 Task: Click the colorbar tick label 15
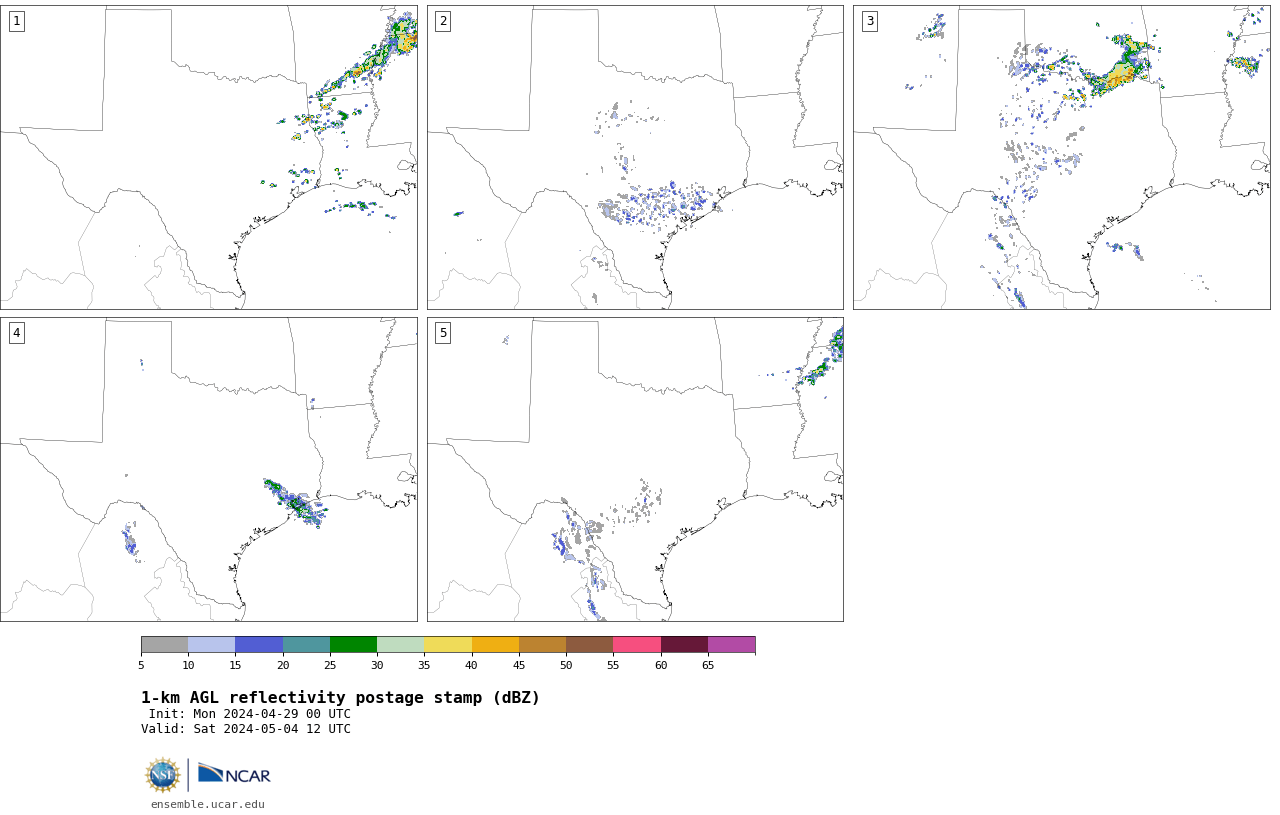235,665
